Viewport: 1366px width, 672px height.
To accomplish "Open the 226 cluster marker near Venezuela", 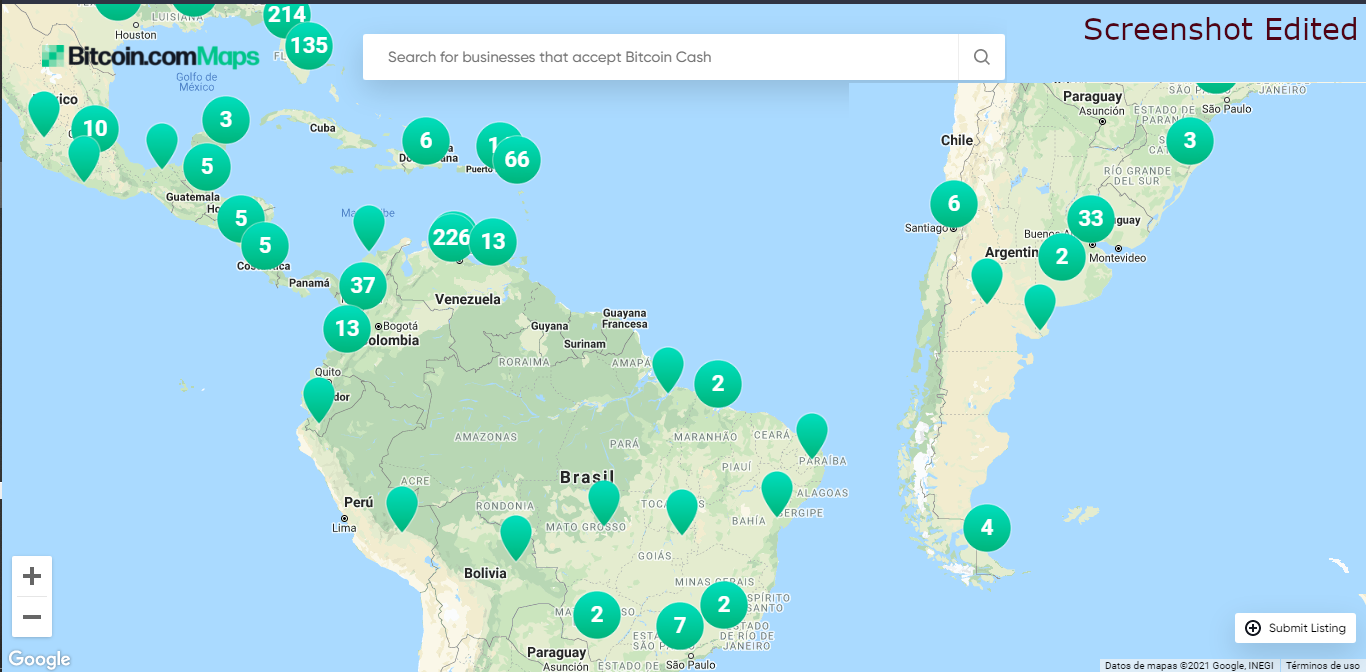I will pyautogui.click(x=452, y=237).
